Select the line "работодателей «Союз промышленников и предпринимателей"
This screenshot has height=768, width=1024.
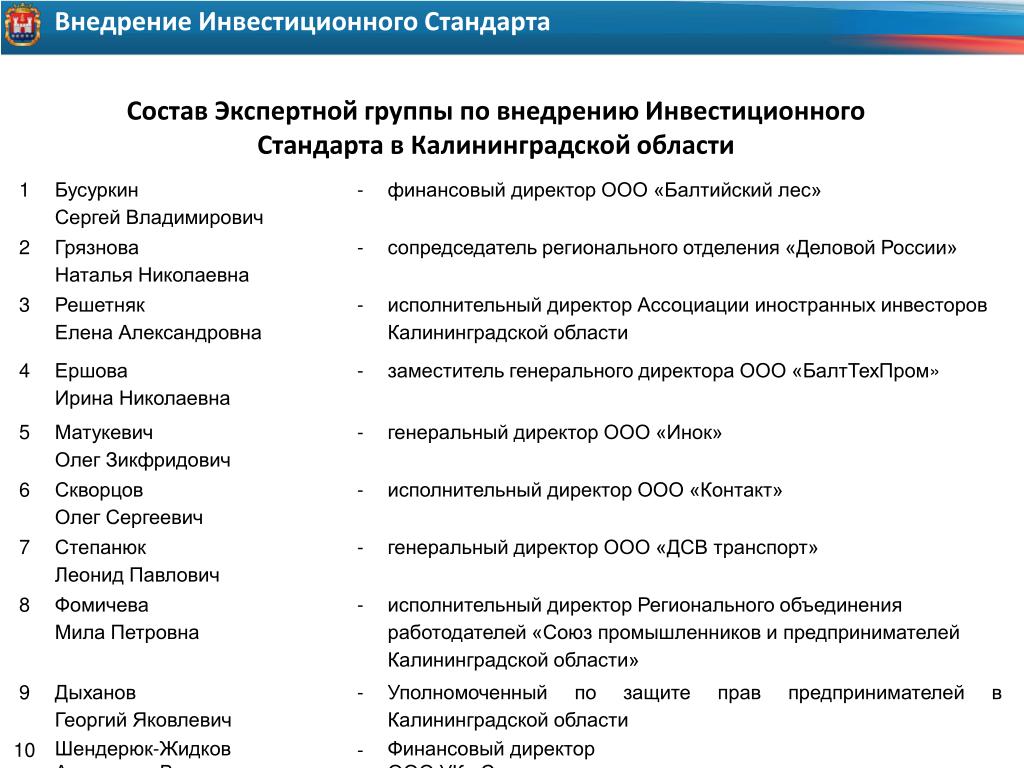pyautogui.click(x=673, y=632)
